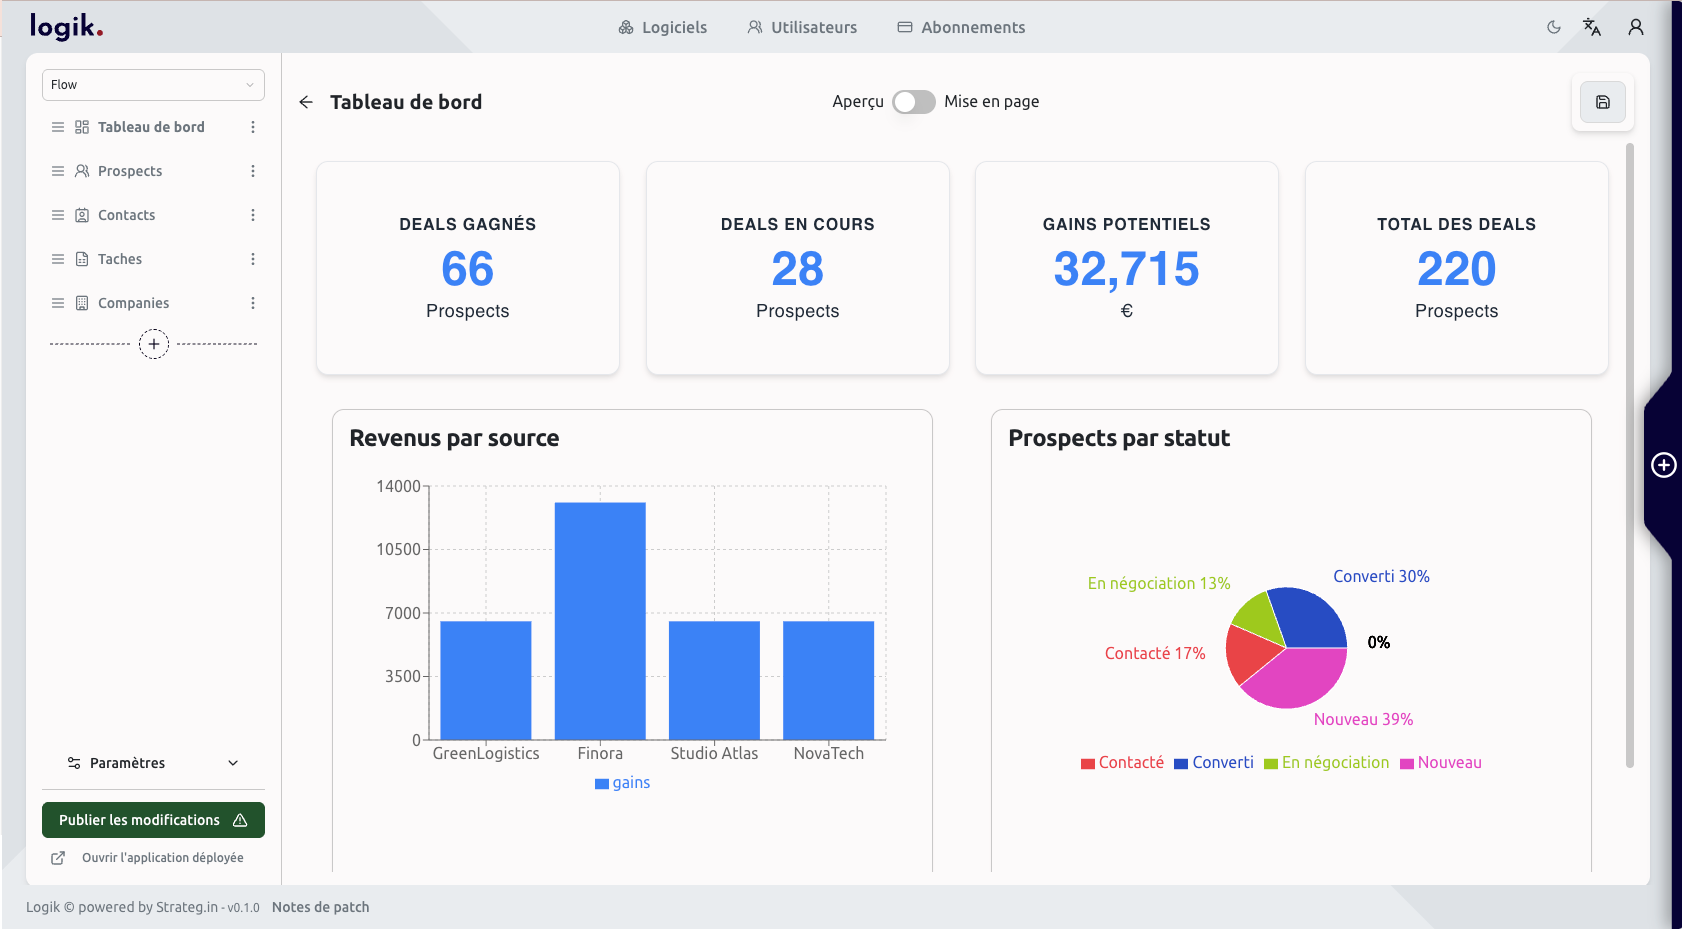
Task: Open the Abonnements tab
Action: click(961, 28)
